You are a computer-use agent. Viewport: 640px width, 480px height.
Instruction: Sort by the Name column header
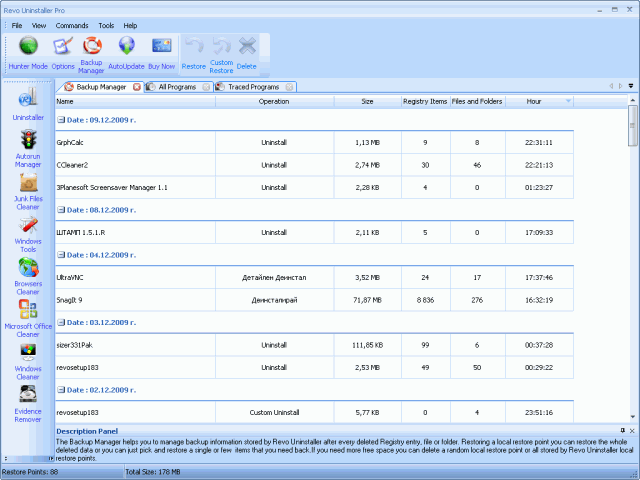click(x=136, y=101)
